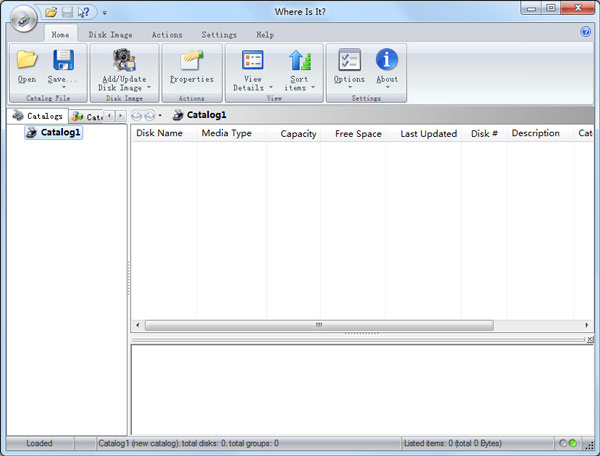Click inside the empty description text pane
Screen dimensions: 600x456
tap(362, 389)
